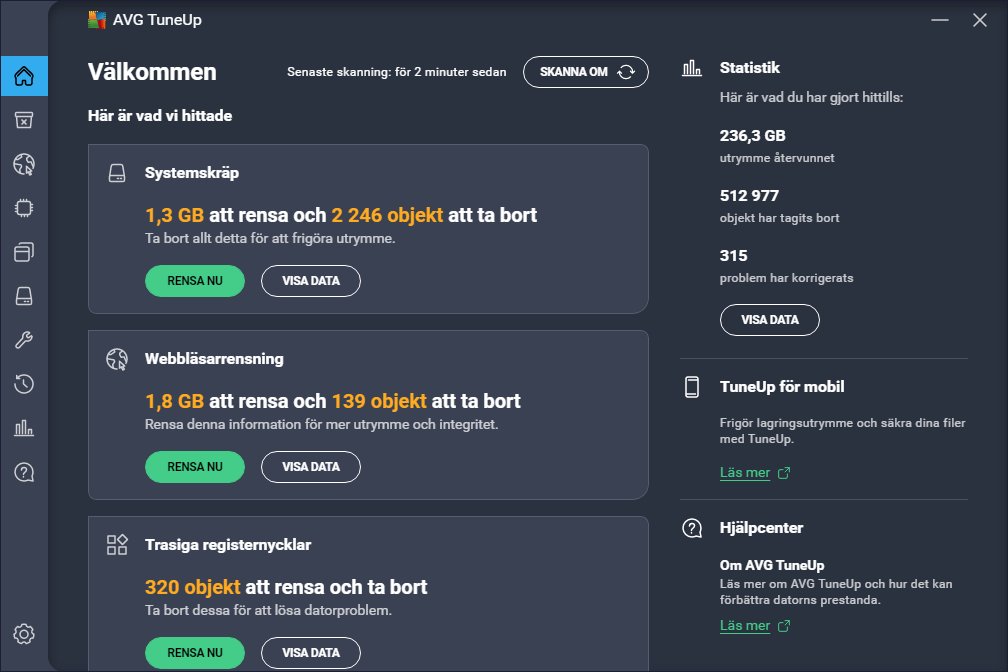Viewport: 1008px width, 672px height.
Task: Open the wrench repair sidebar icon
Action: click(24, 340)
